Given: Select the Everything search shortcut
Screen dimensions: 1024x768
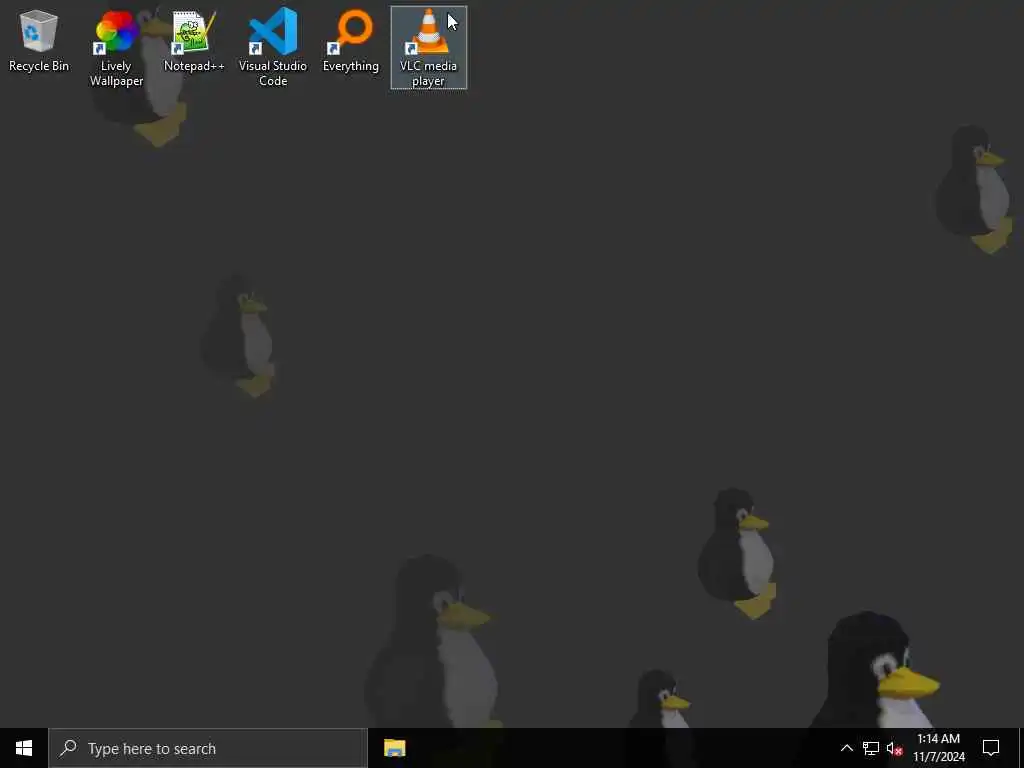Looking at the screenshot, I should point(351,41).
